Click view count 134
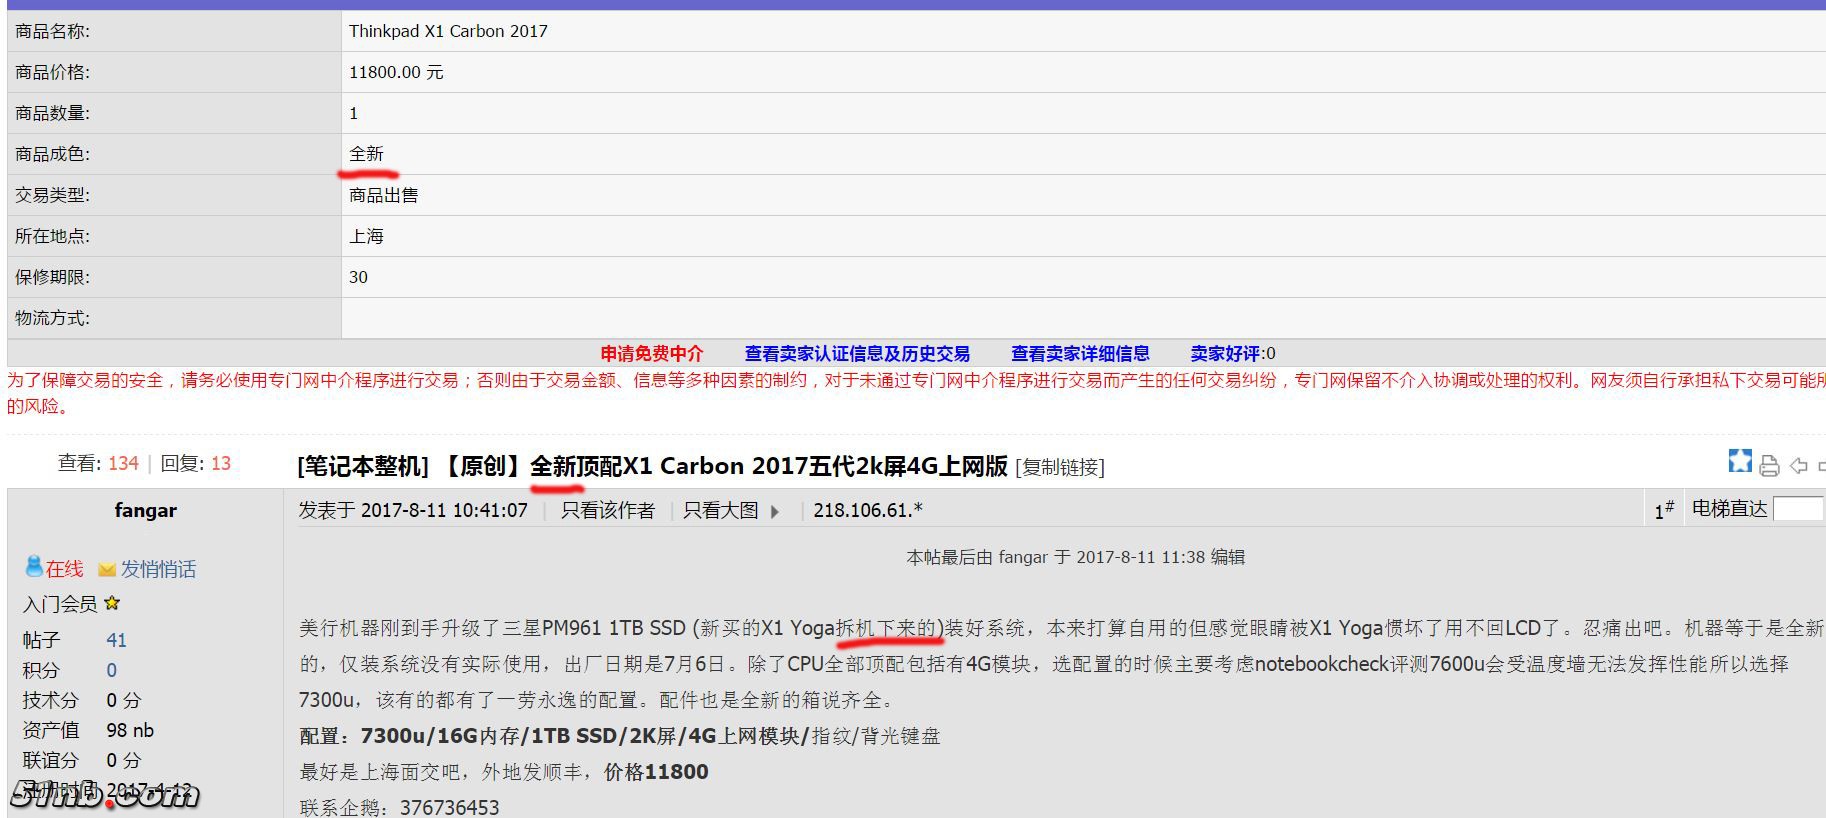 (123, 463)
